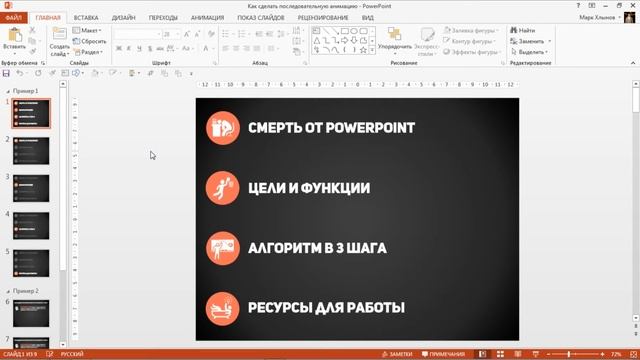Click the Find (Найти) binoculars icon

(513, 30)
